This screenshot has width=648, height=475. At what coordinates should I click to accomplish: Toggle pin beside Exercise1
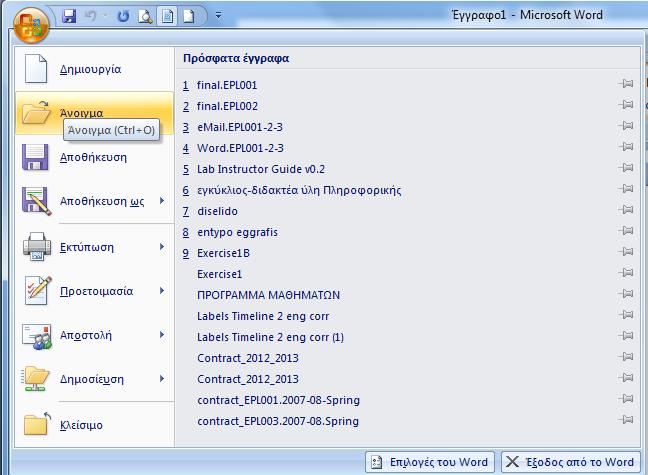626,273
